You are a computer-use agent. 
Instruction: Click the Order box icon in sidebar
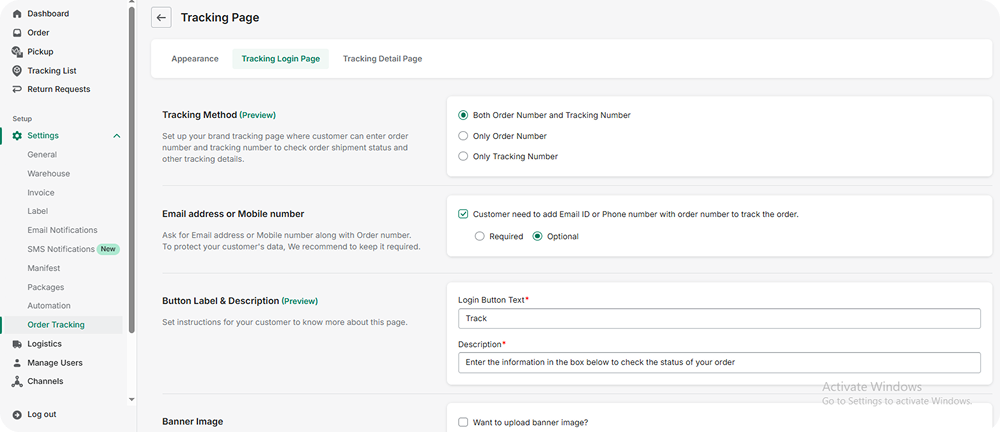click(x=17, y=33)
